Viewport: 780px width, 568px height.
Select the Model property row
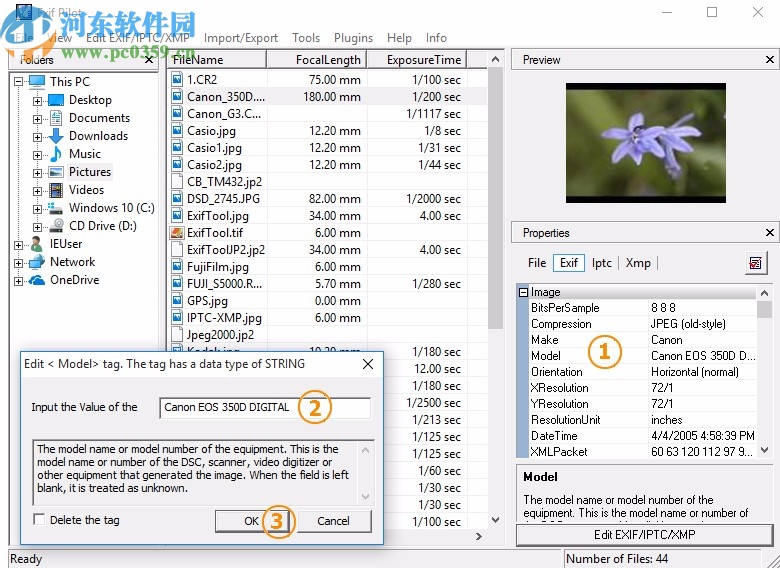click(642, 356)
